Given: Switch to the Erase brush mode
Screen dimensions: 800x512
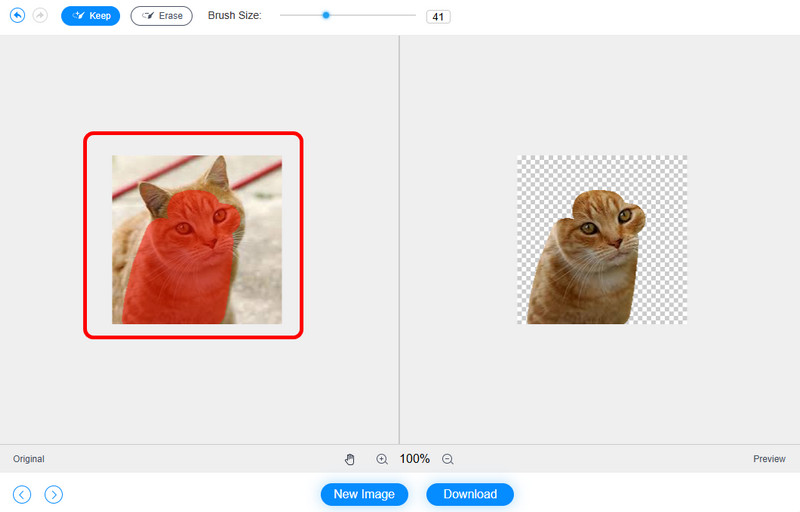Looking at the screenshot, I should coord(161,16).
